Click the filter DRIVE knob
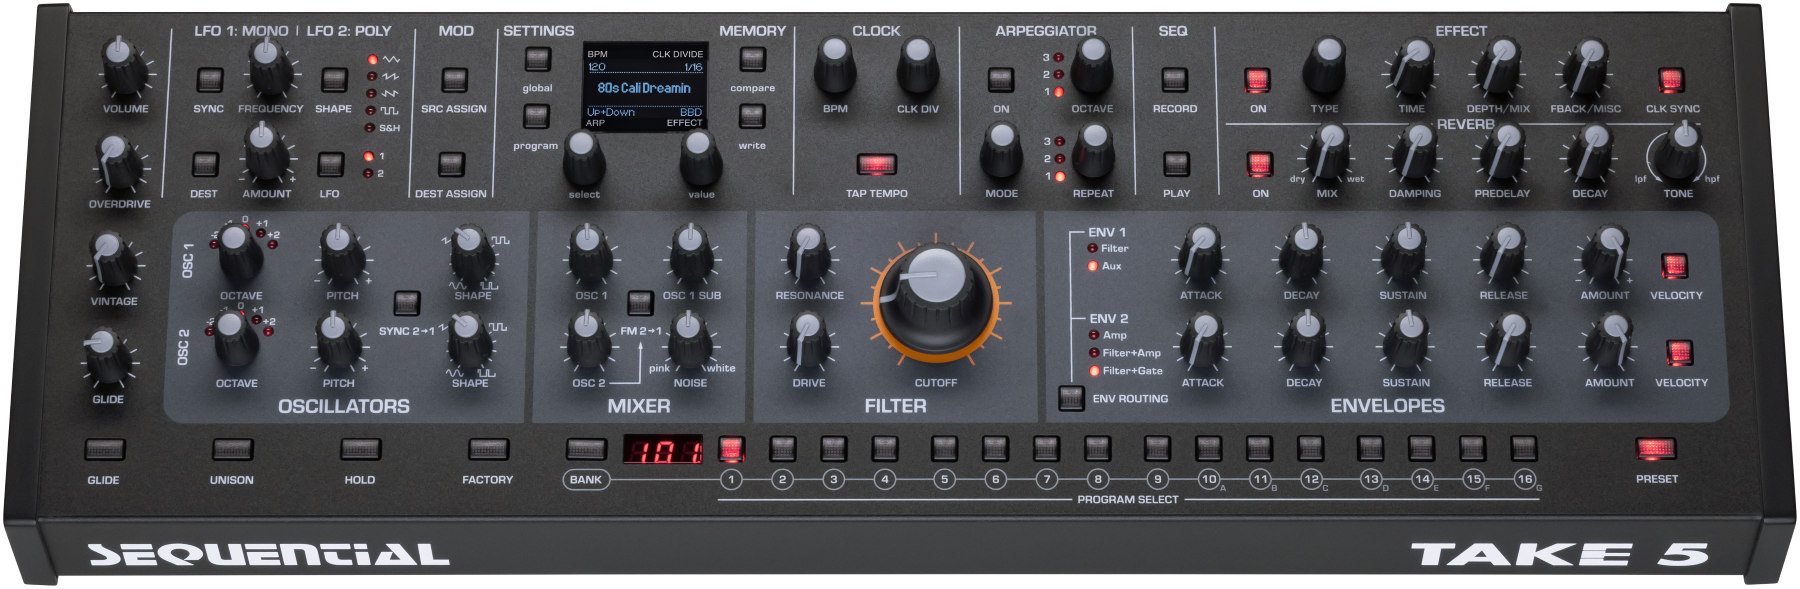1800x589 pixels. (x=808, y=341)
